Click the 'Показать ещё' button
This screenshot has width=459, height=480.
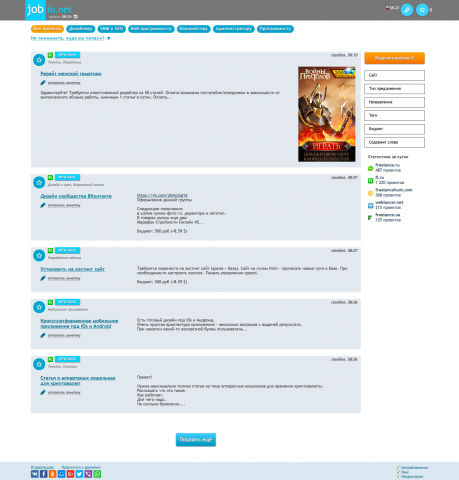click(x=196, y=440)
